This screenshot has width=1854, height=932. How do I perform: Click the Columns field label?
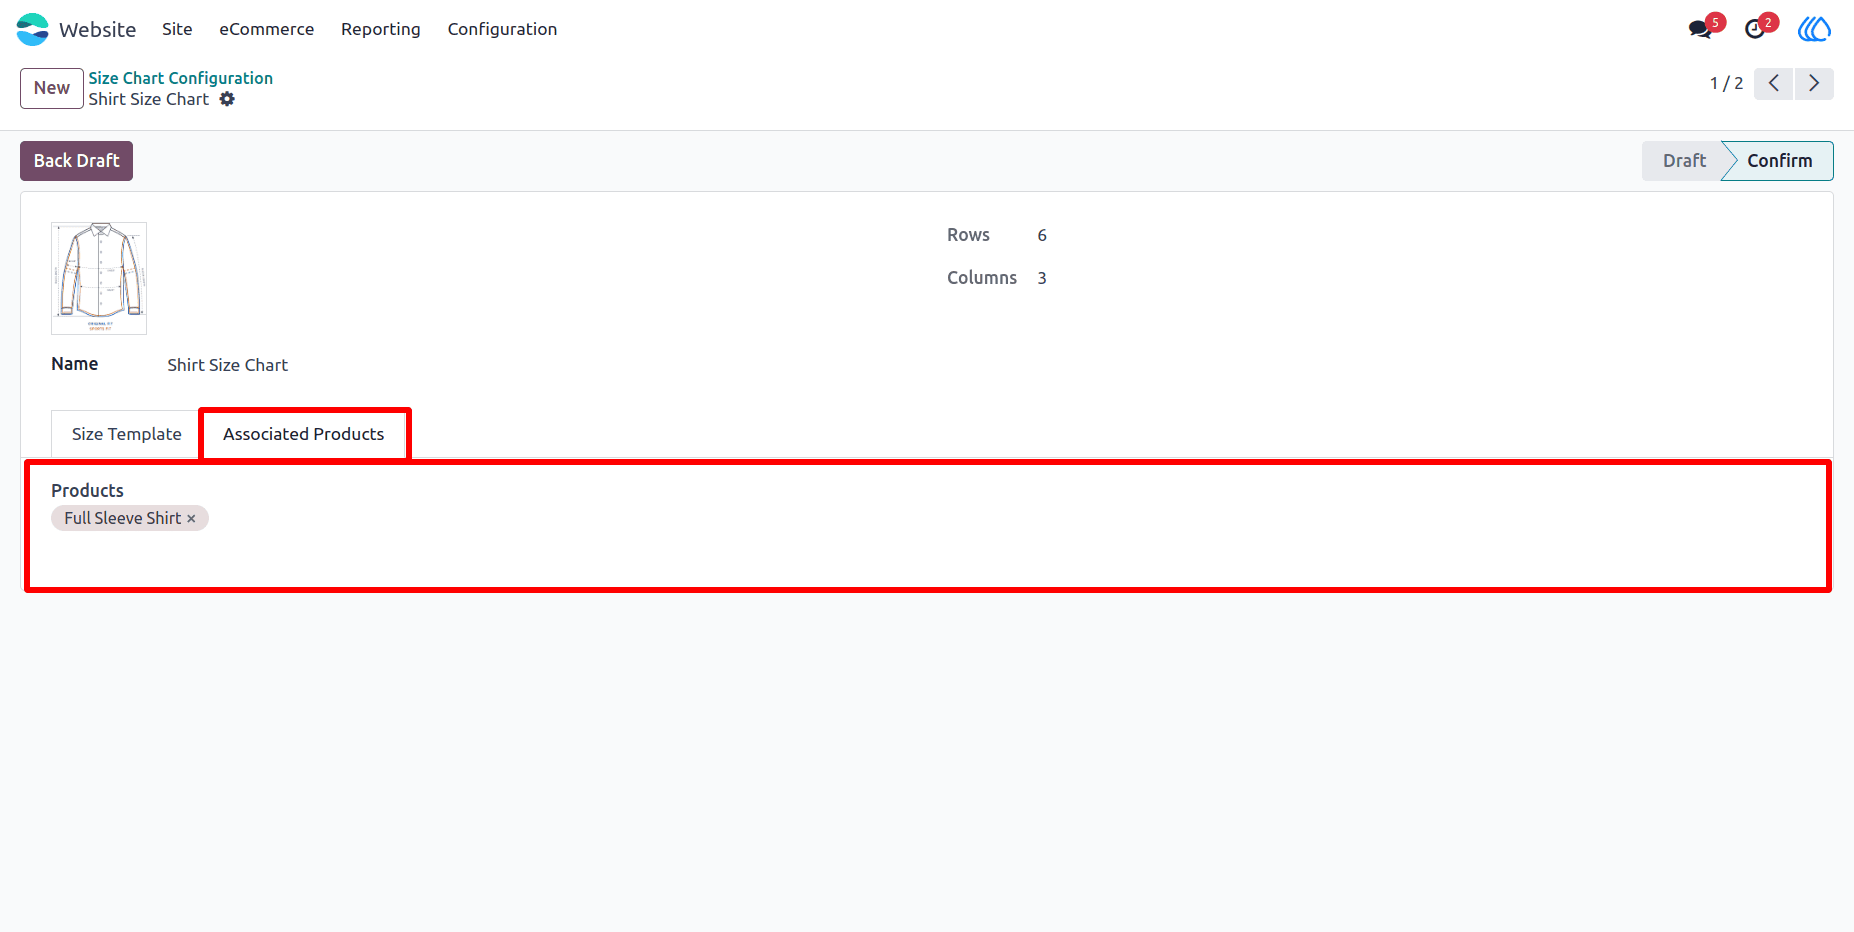982,278
